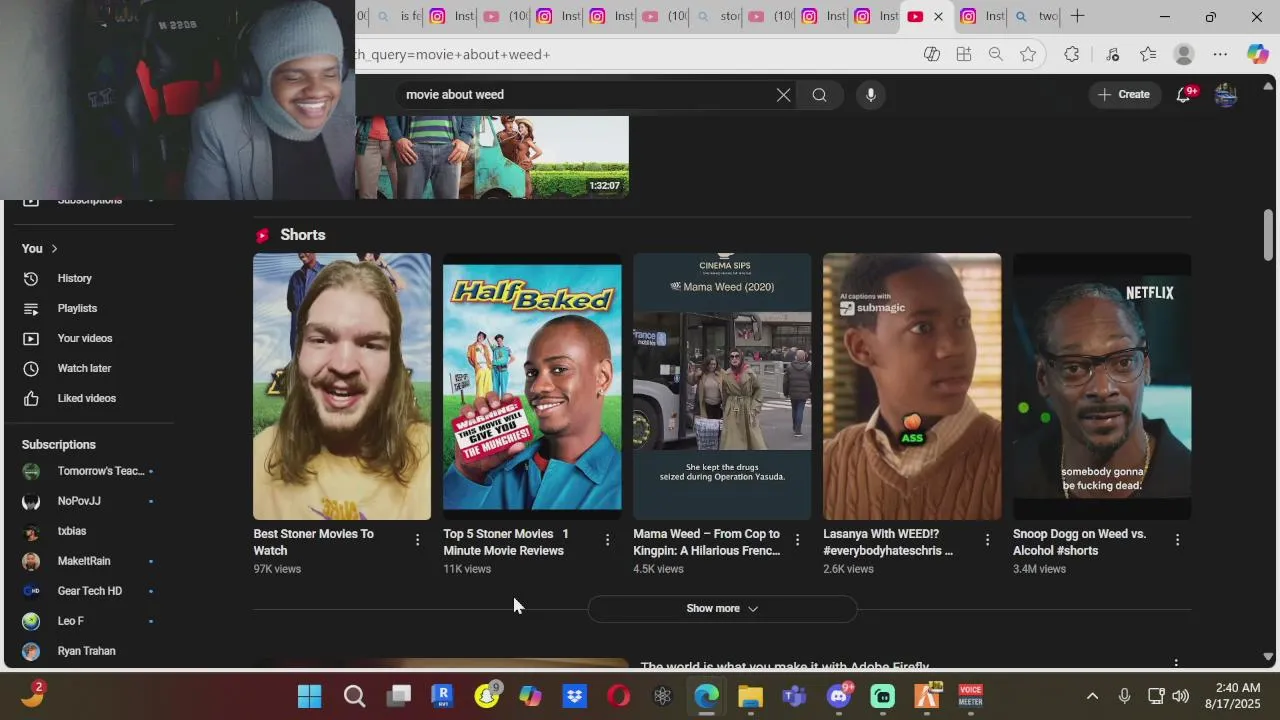This screenshot has height=720, width=1280.
Task: Launch Dropbox from the taskbar
Action: (575, 696)
